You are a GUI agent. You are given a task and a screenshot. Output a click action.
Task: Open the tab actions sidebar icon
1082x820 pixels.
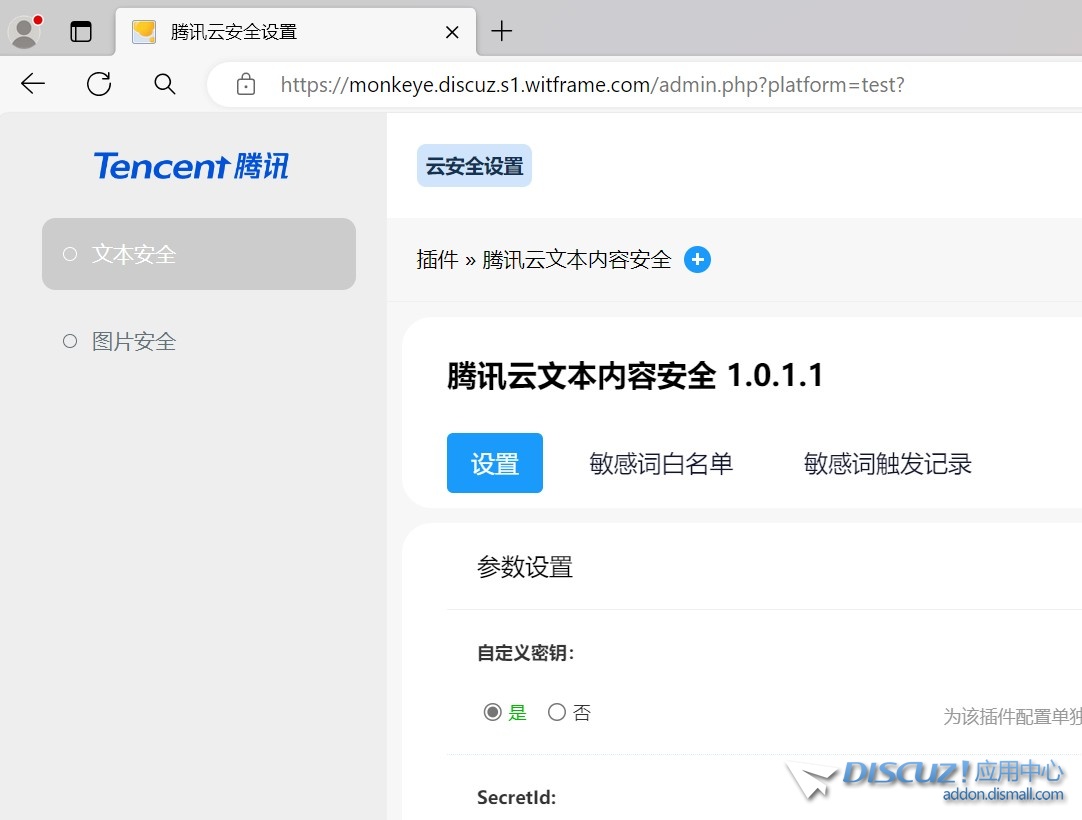click(81, 32)
